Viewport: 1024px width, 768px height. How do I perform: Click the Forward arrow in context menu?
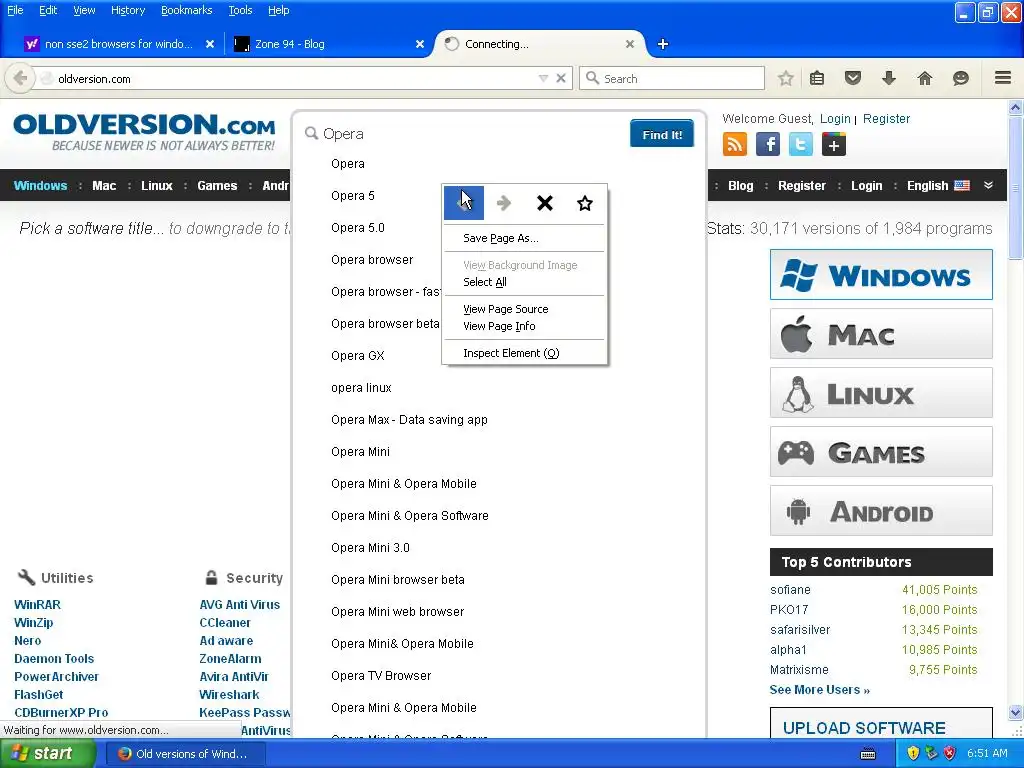(504, 203)
